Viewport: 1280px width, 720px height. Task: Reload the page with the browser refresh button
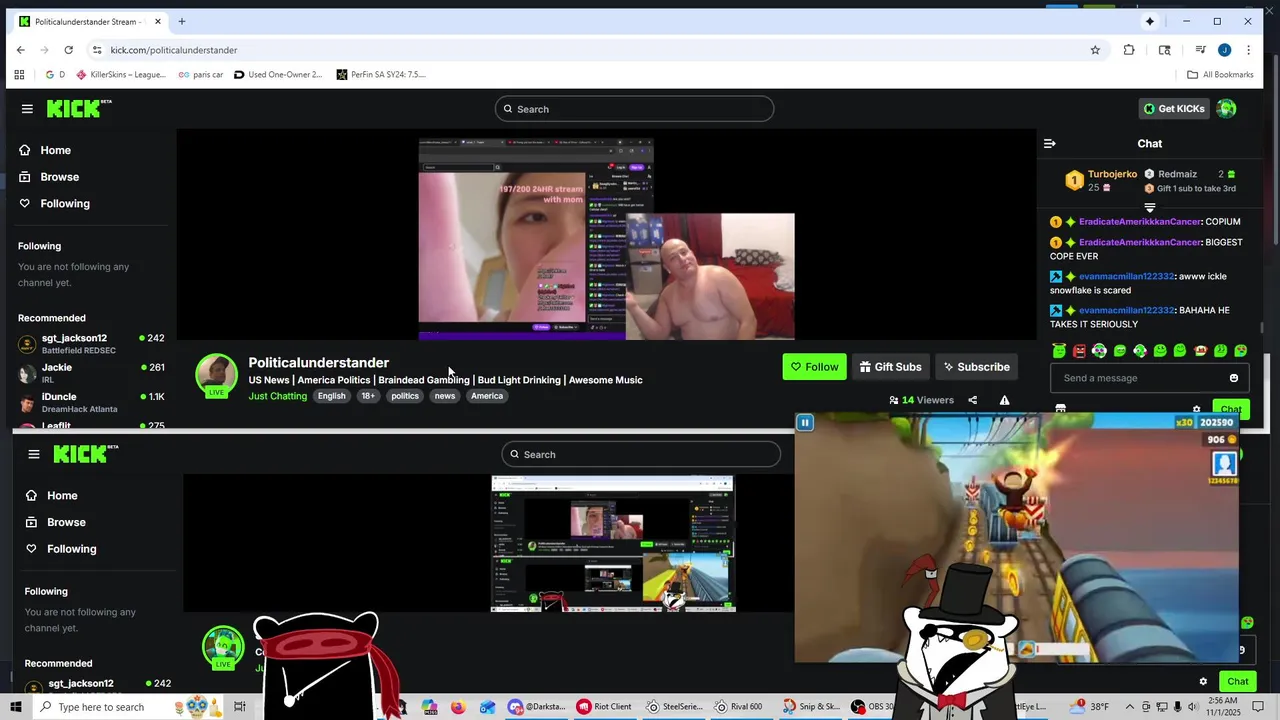tap(68, 50)
